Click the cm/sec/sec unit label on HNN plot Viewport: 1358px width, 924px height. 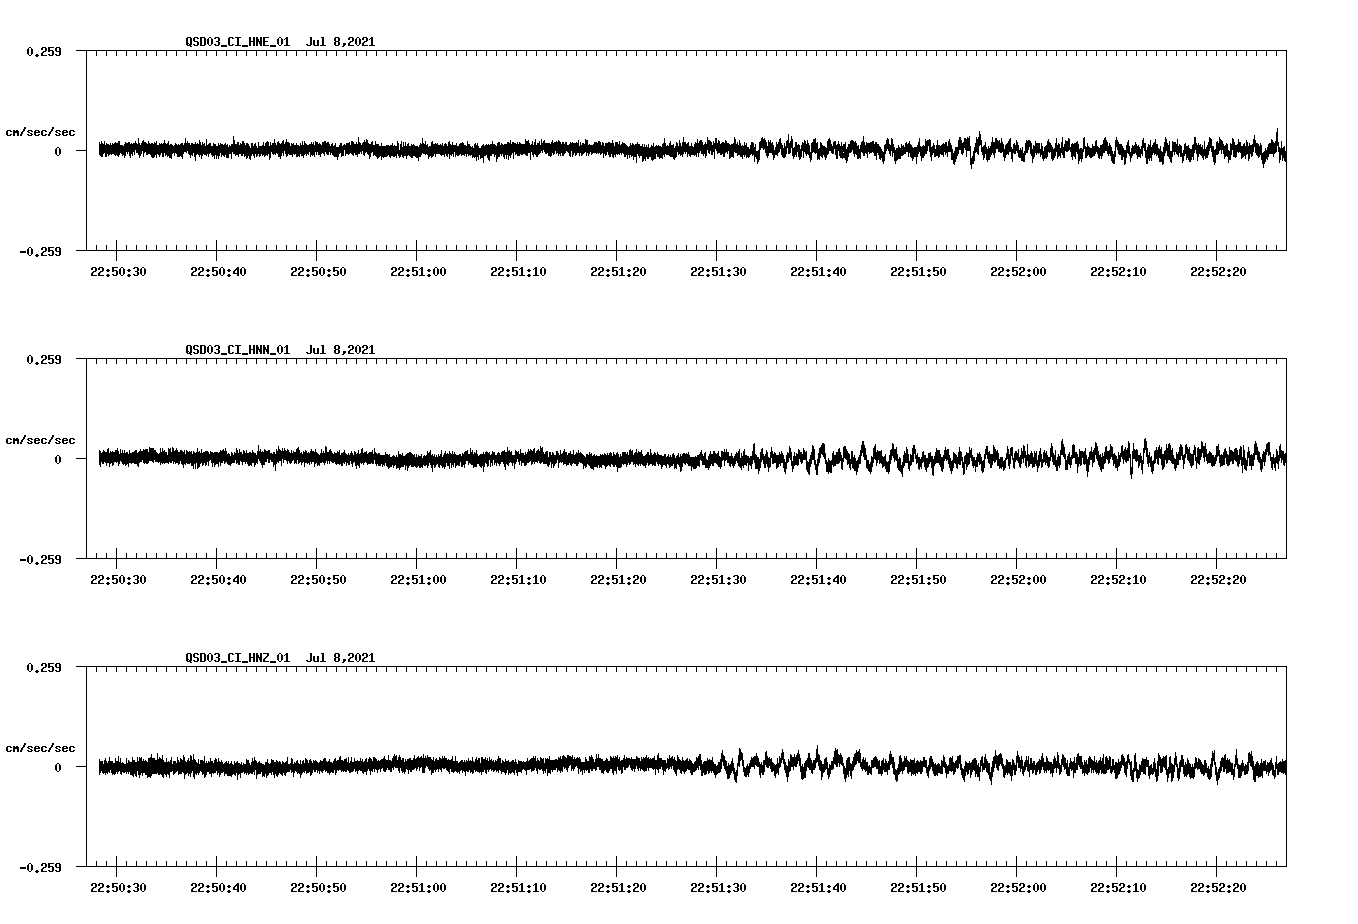pos(41,440)
